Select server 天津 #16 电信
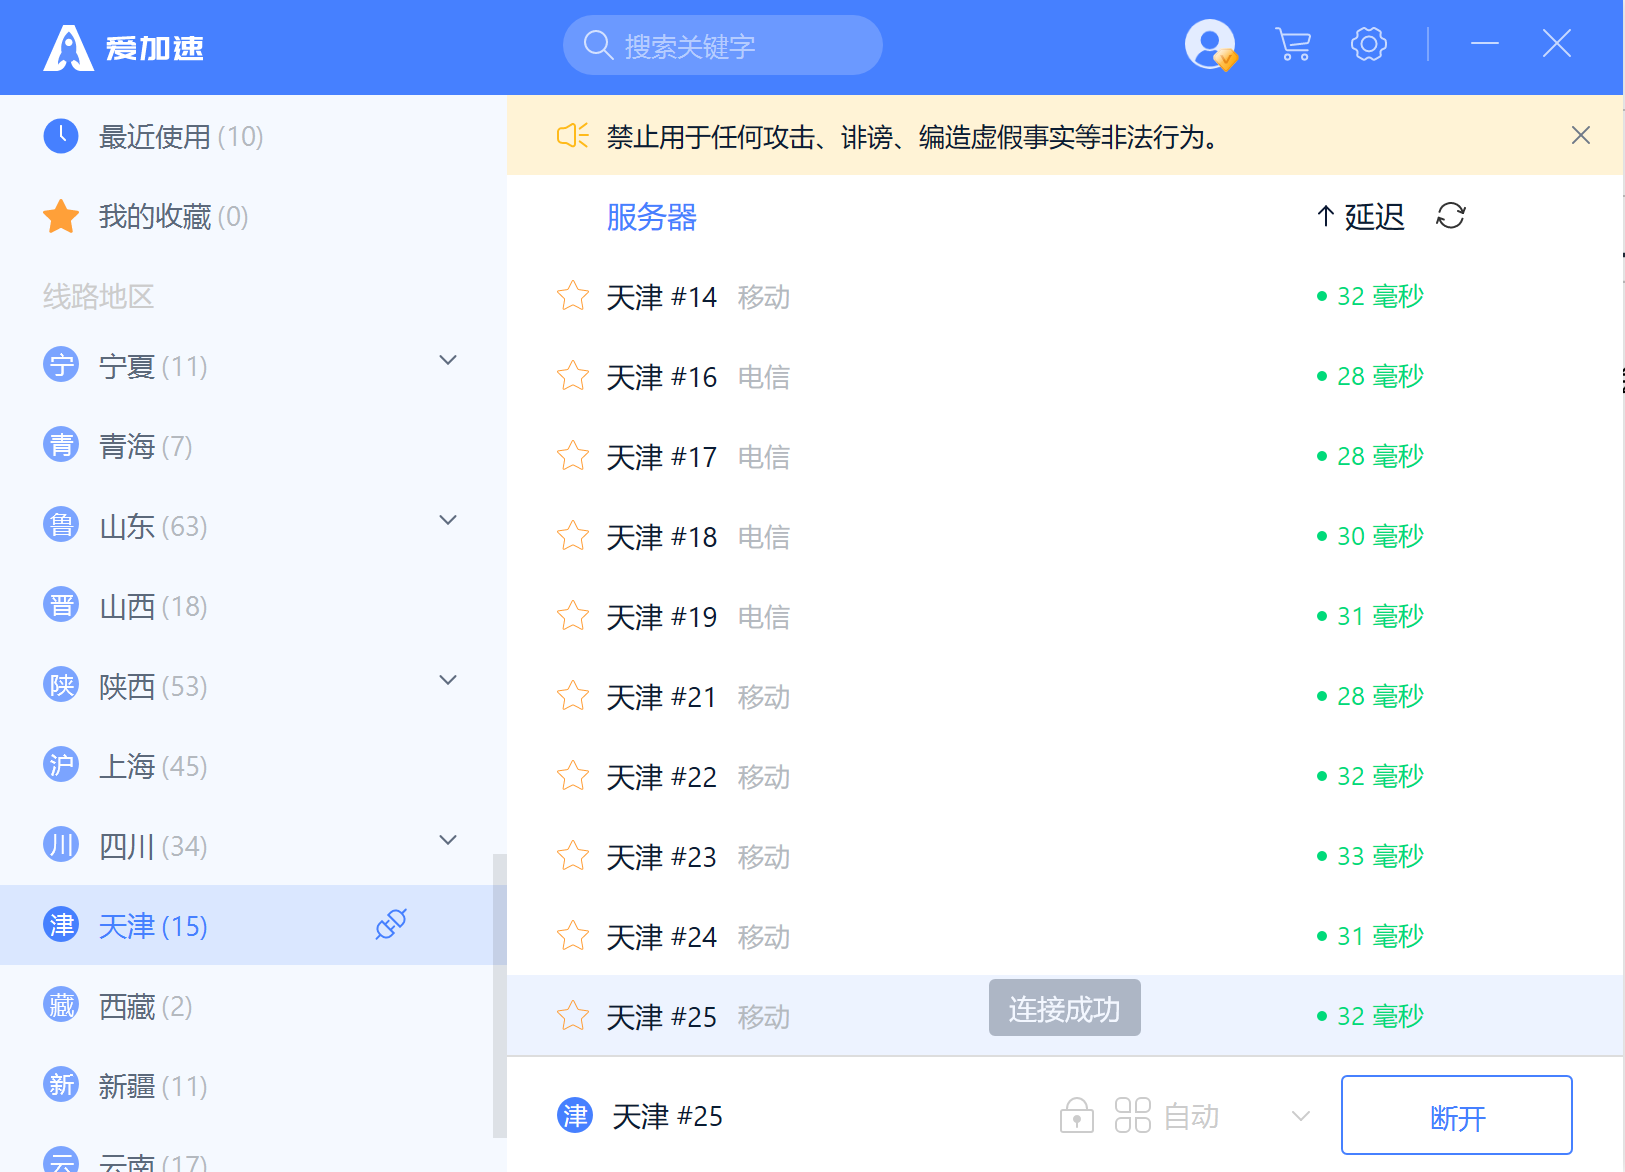The height and width of the screenshot is (1172, 1625). pos(1065,376)
